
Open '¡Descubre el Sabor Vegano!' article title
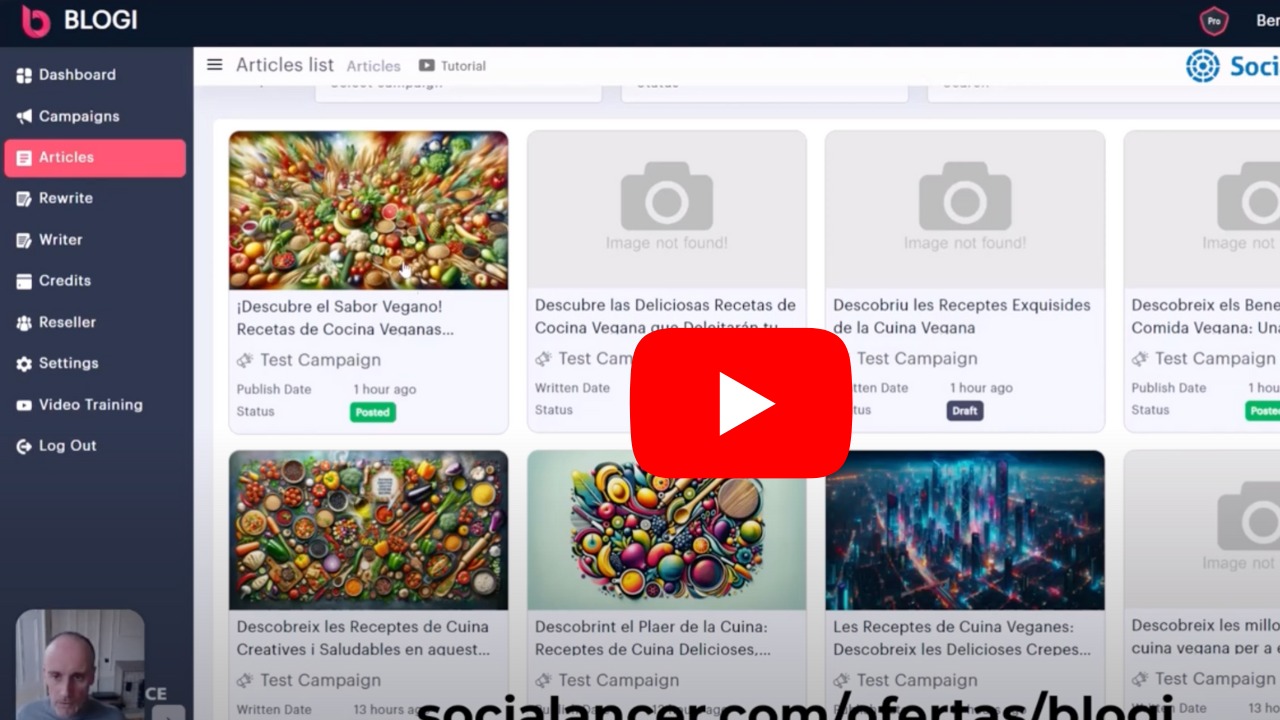[x=345, y=318]
